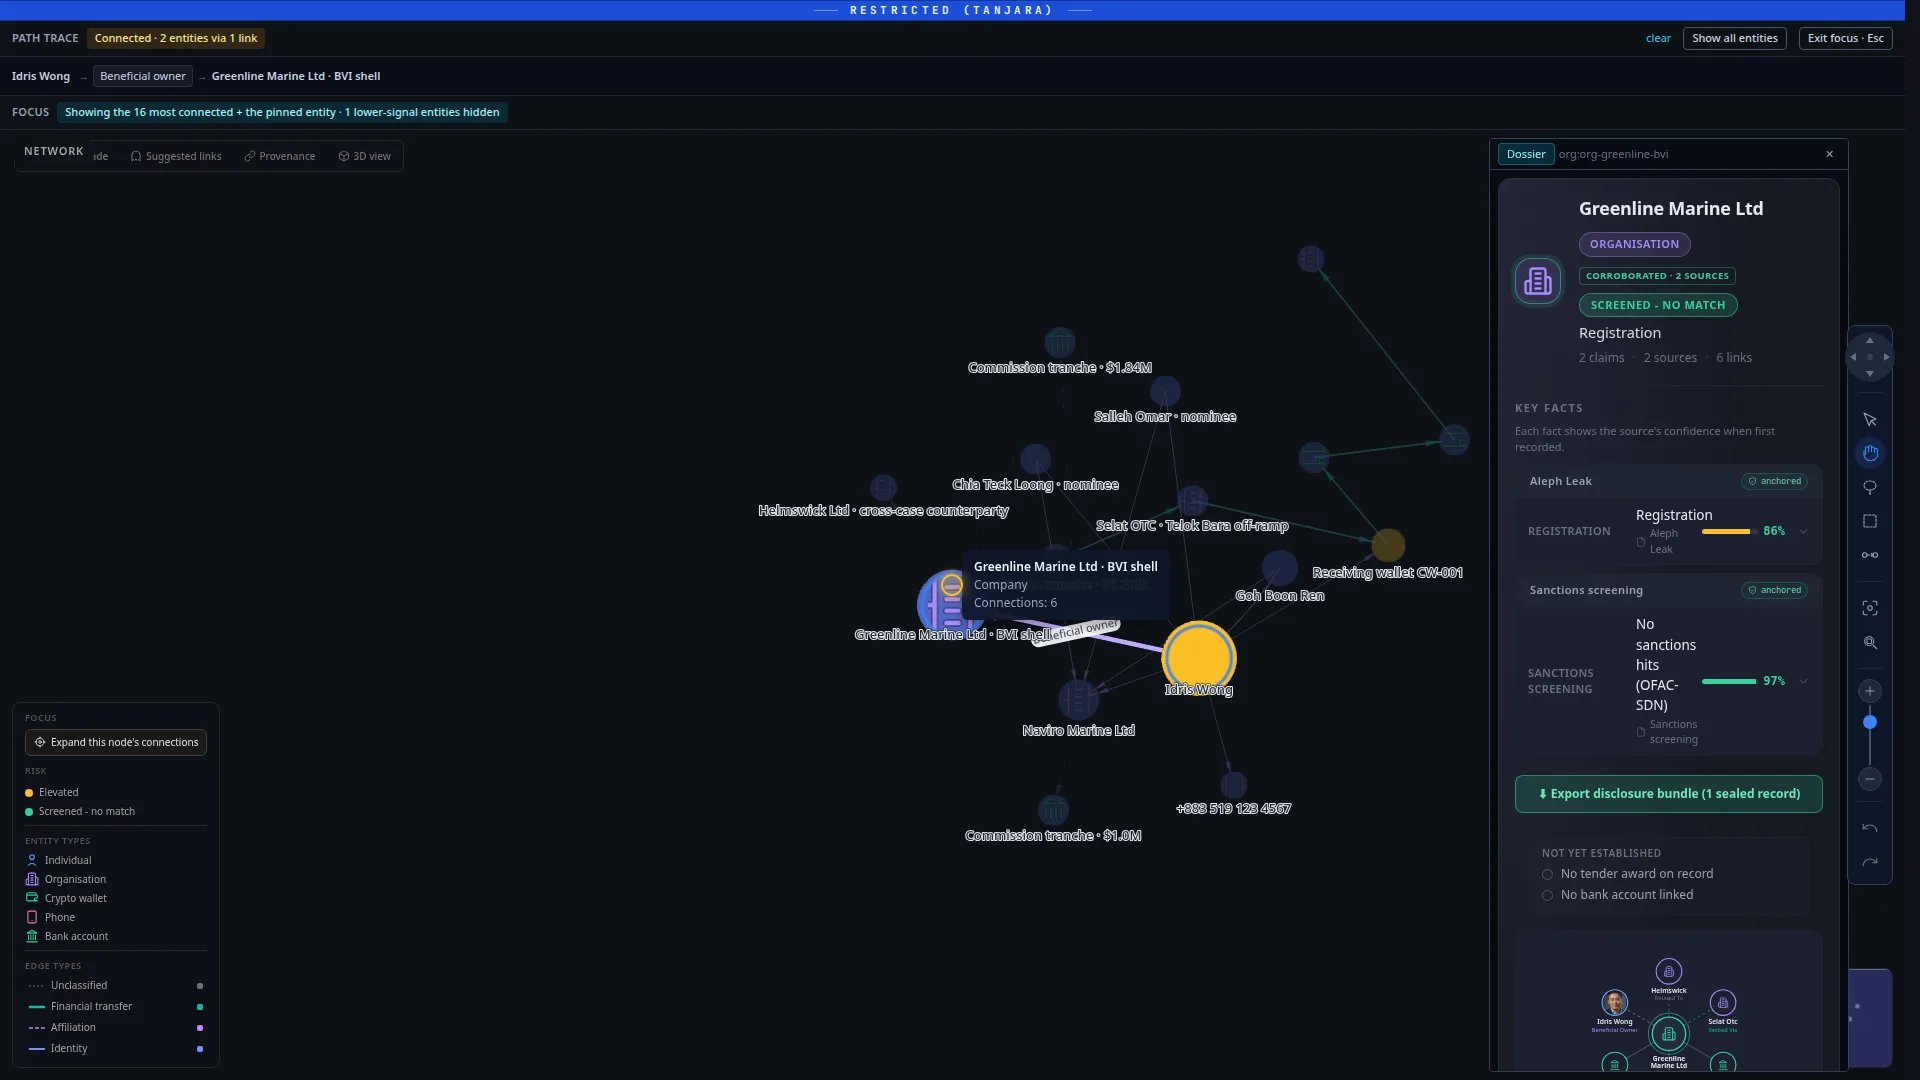Click the SCREENED - NO MATCH badge
Screen dimensions: 1920x1080
[1658, 305]
